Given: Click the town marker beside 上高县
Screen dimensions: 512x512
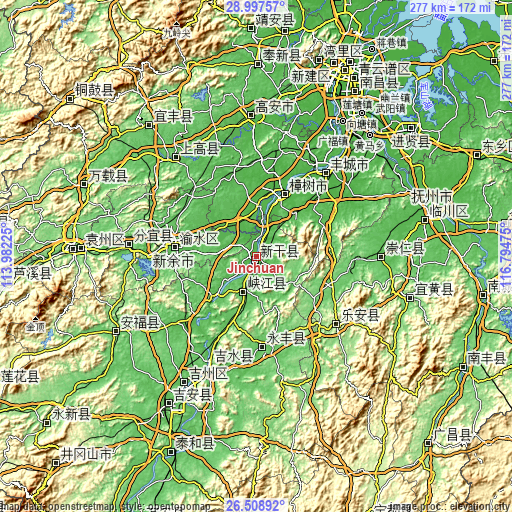Looking at the screenshot, I should pyautogui.click(x=176, y=157).
